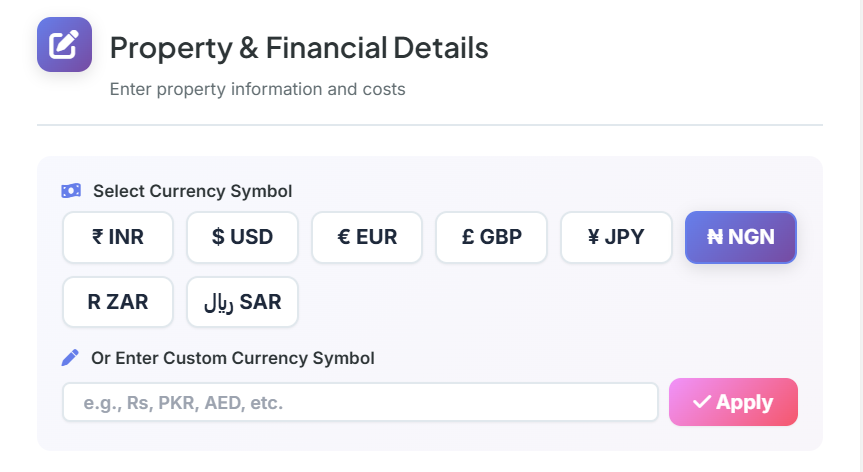Click the 'Or Enter Custom Currency Symbol' label
Image resolution: width=863 pixels, height=472 pixels.
coord(232,357)
